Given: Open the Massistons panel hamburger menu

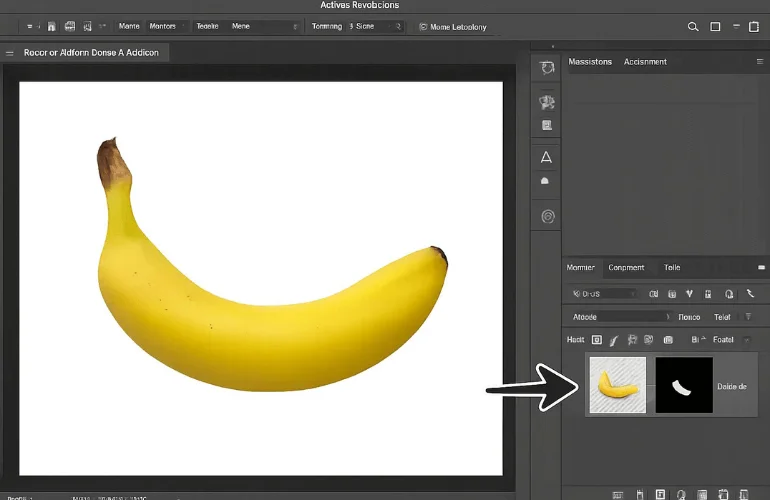Looking at the screenshot, I should click(760, 61).
